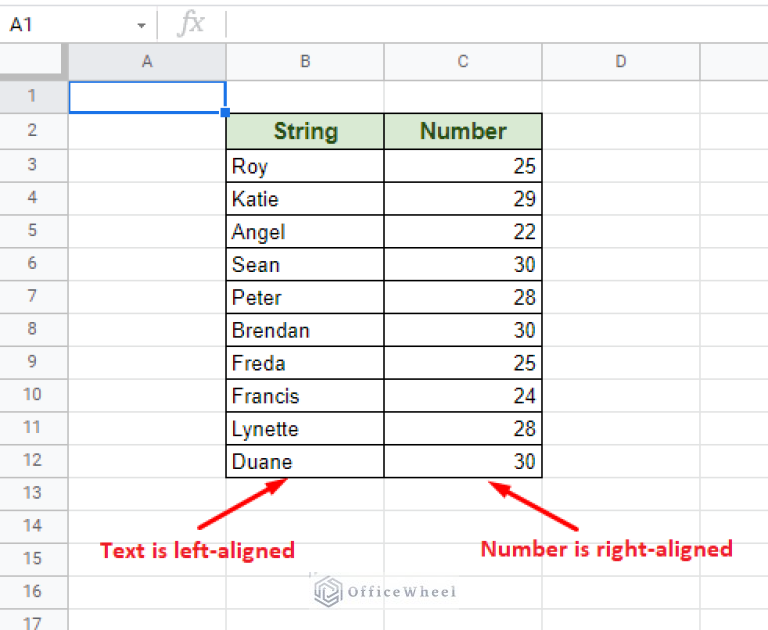The height and width of the screenshot is (630, 768).
Task: Select column B header
Action: pyautogui.click(x=305, y=62)
